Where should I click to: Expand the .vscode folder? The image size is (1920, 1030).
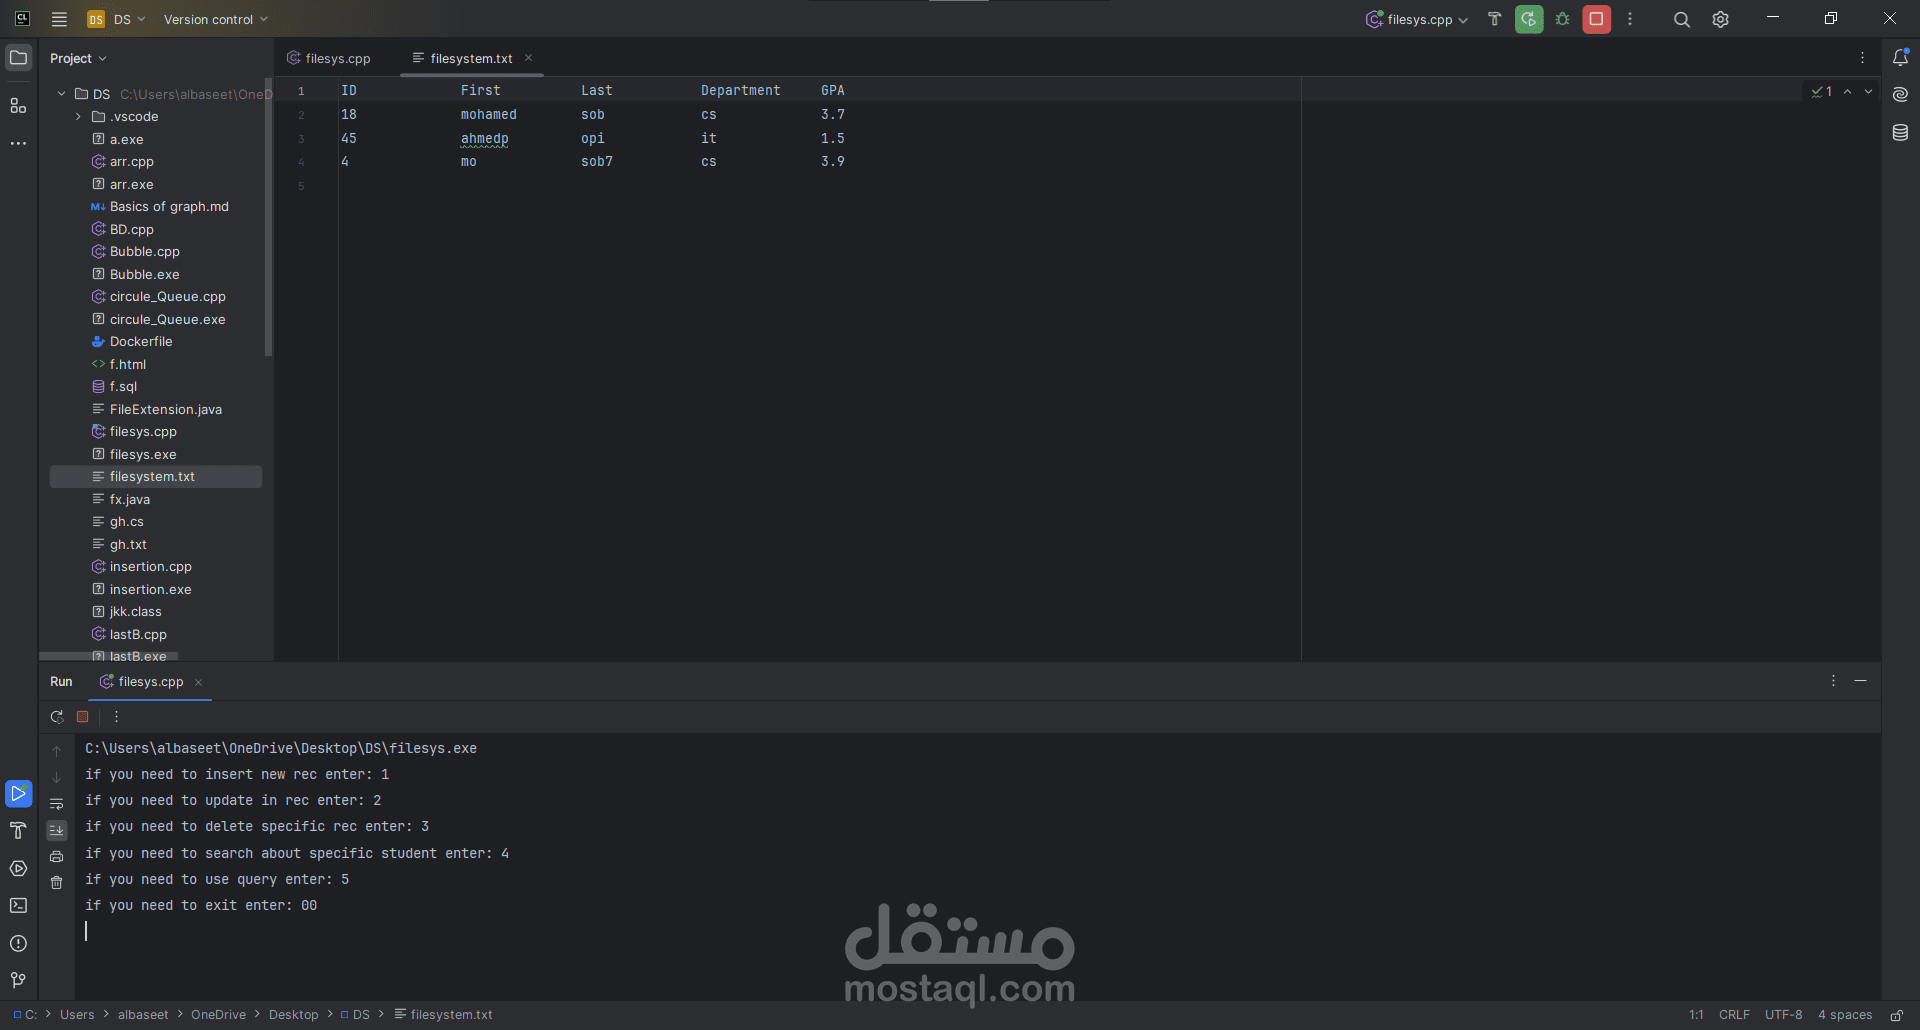point(79,117)
